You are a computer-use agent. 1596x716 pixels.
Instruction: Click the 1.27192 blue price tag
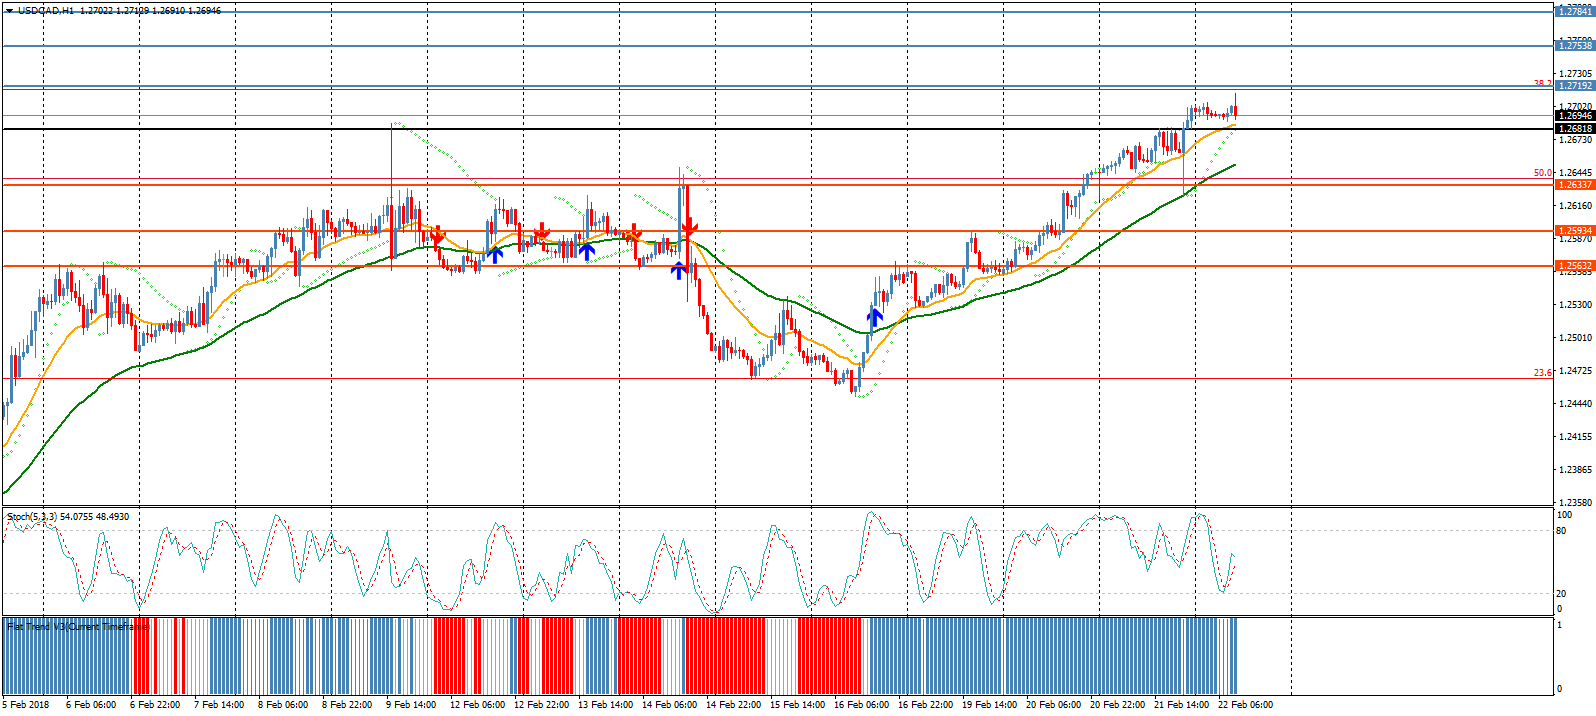pyautogui.click(x=1574, y=86)
